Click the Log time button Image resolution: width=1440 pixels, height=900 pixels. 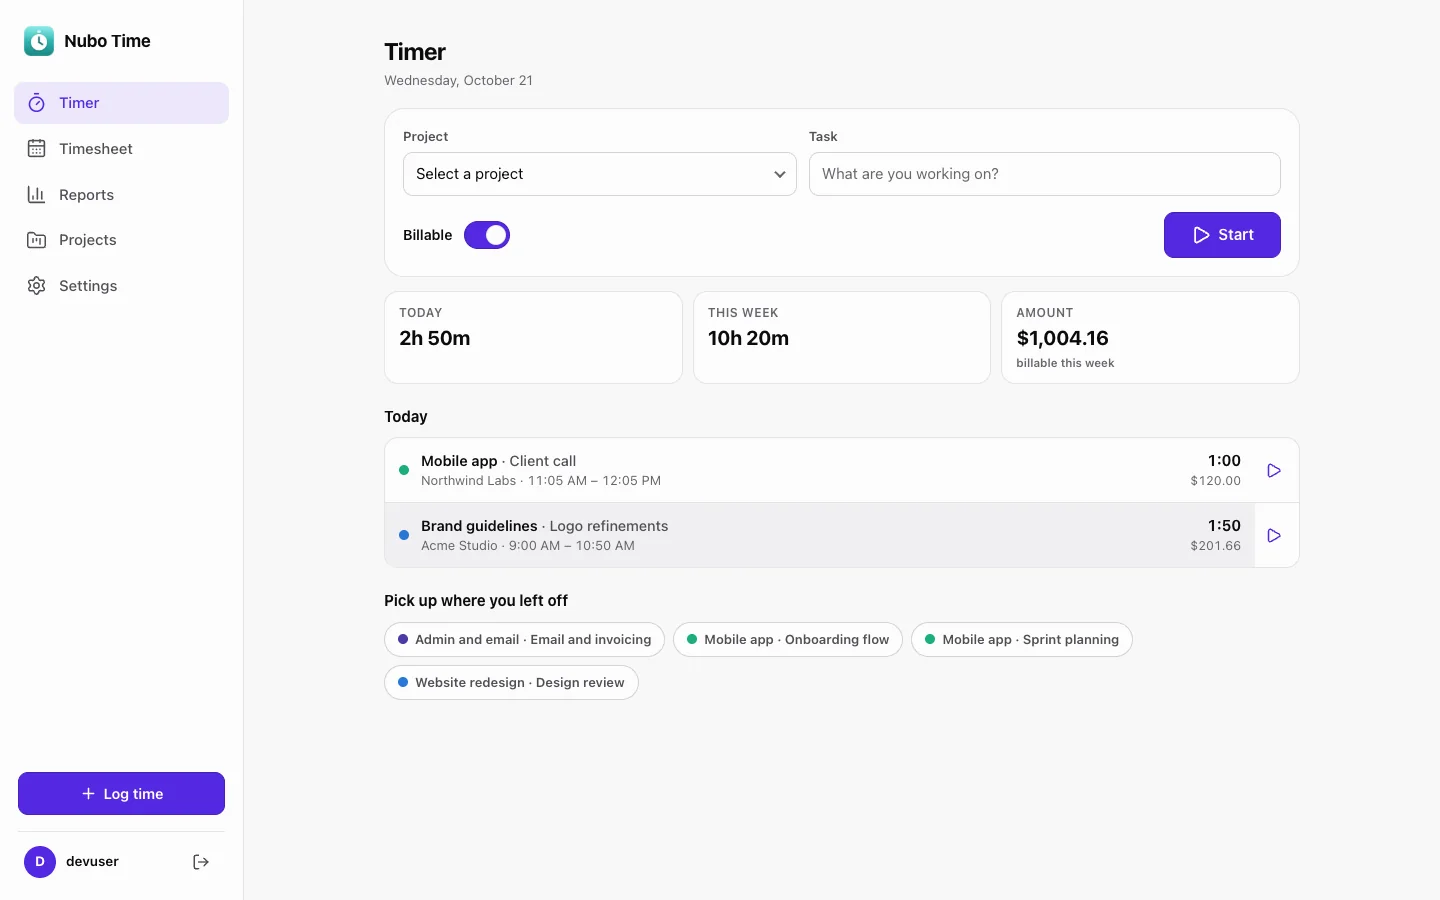pyautogui.click(x=121, y=794)
